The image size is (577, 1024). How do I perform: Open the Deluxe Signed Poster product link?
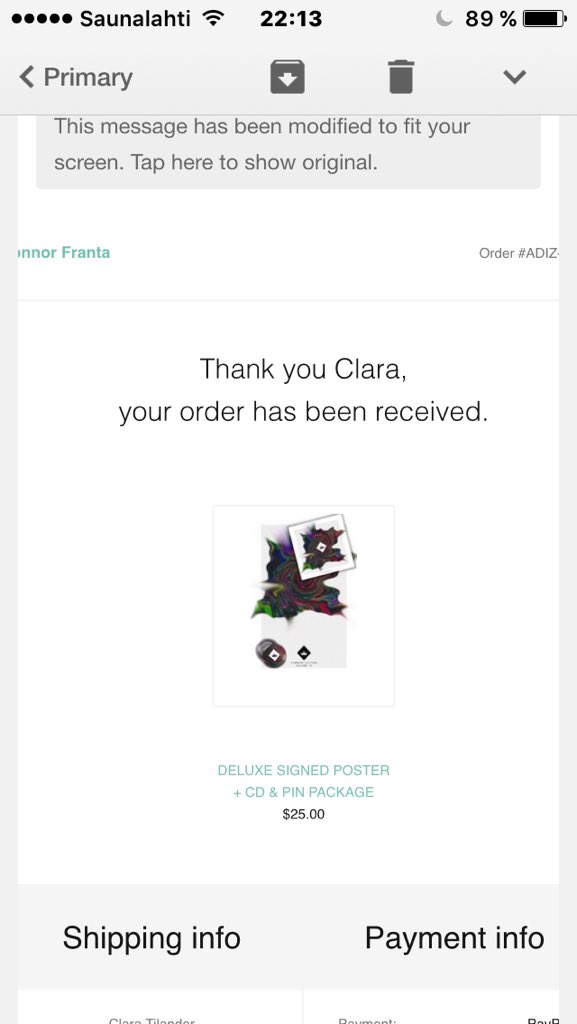[x=304, y=781]
